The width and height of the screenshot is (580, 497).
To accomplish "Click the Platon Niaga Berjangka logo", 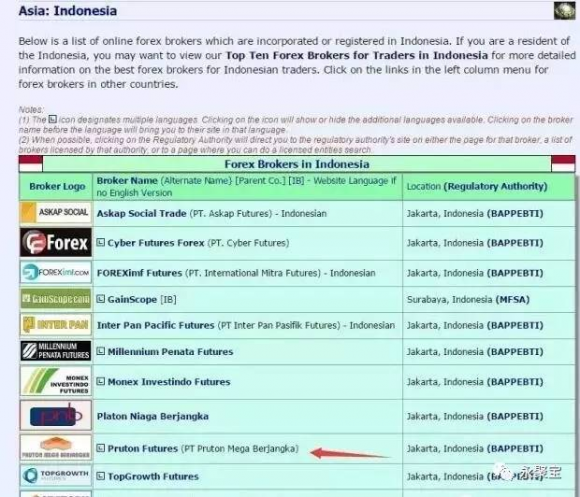I will click(x=55, y=416).
